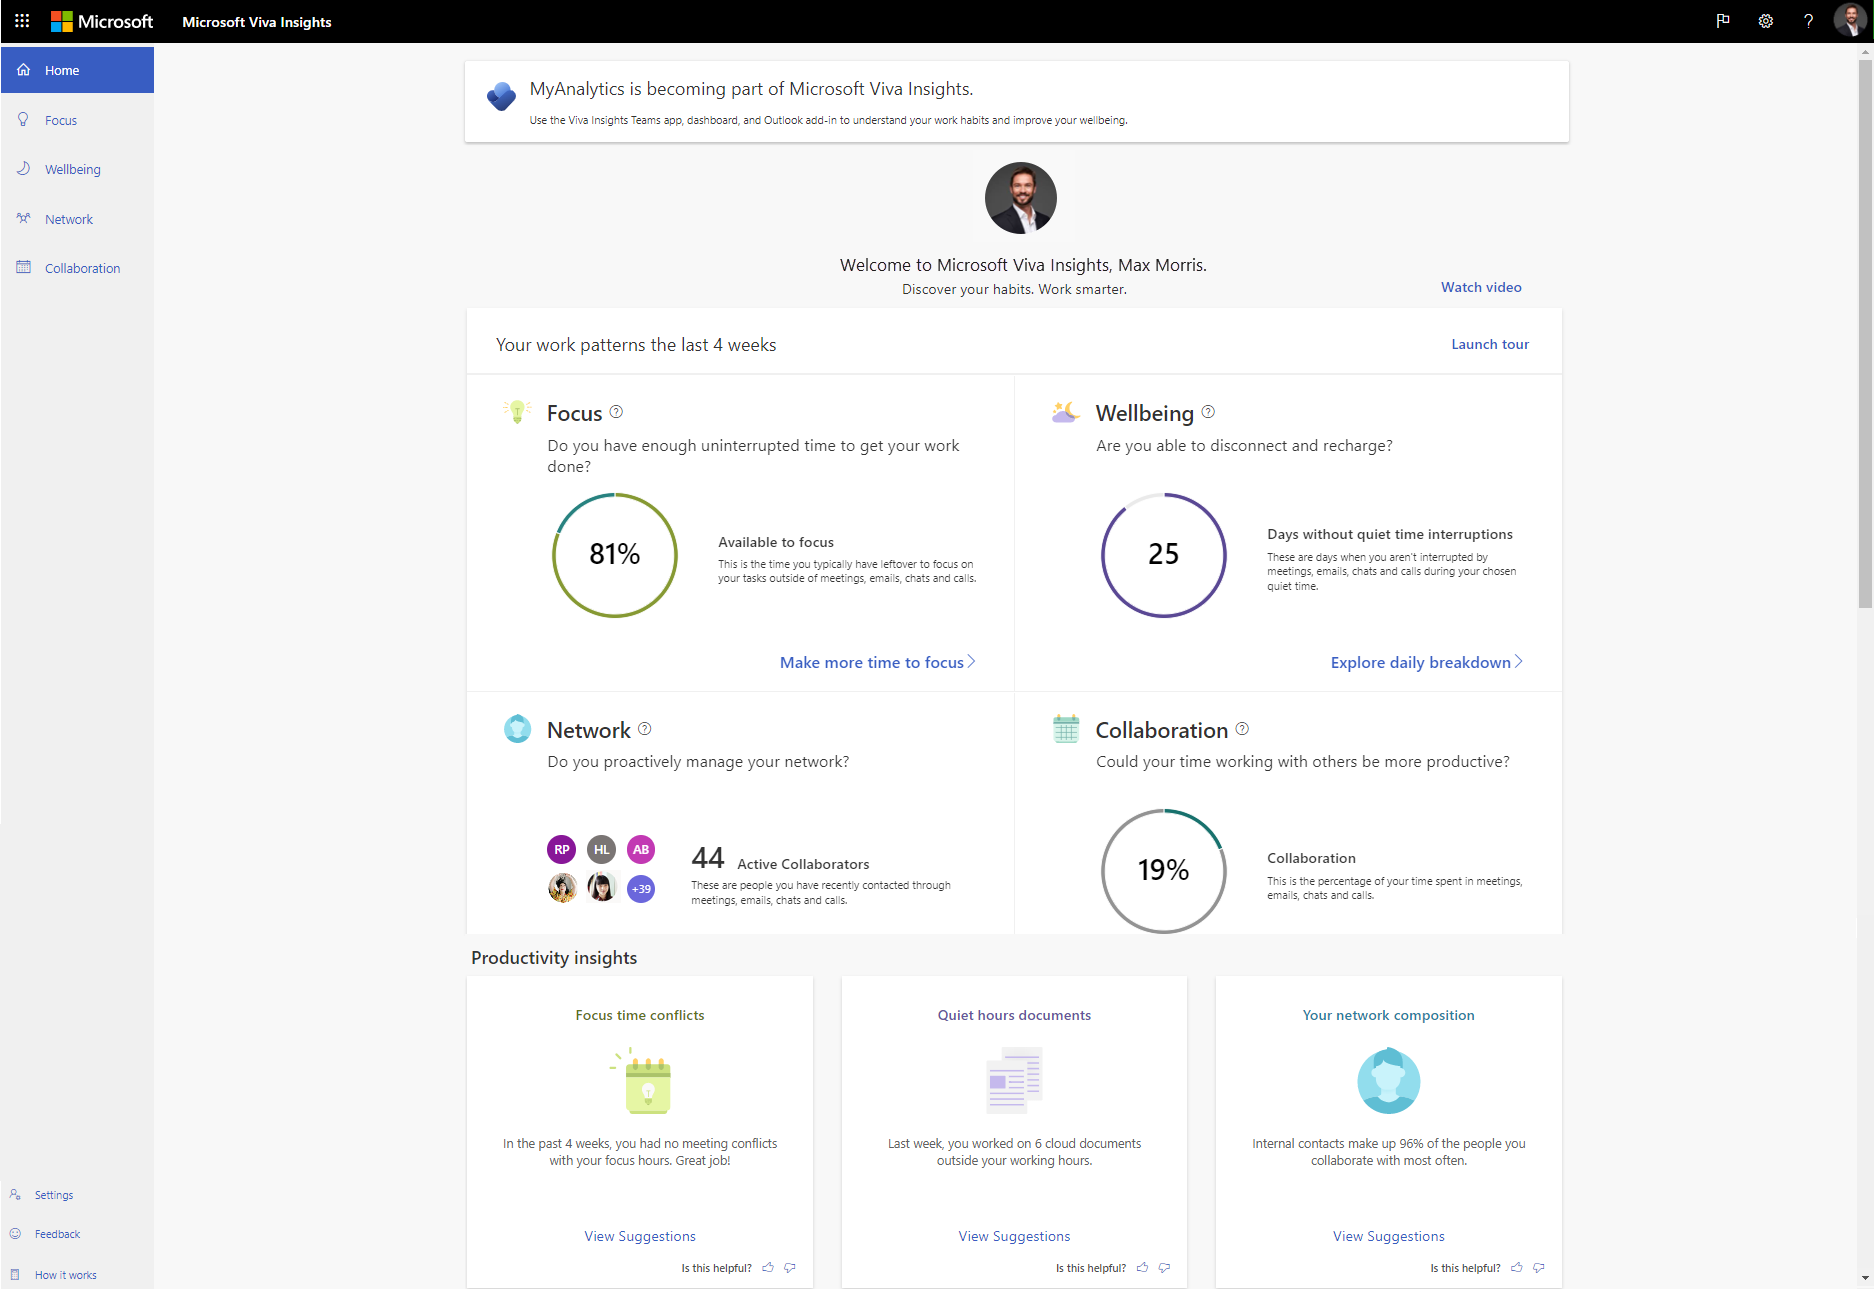Open the settings gear in header
Viewport: 1874px width, 1289px height.
pyautogui.click(x=1766, y=21)
